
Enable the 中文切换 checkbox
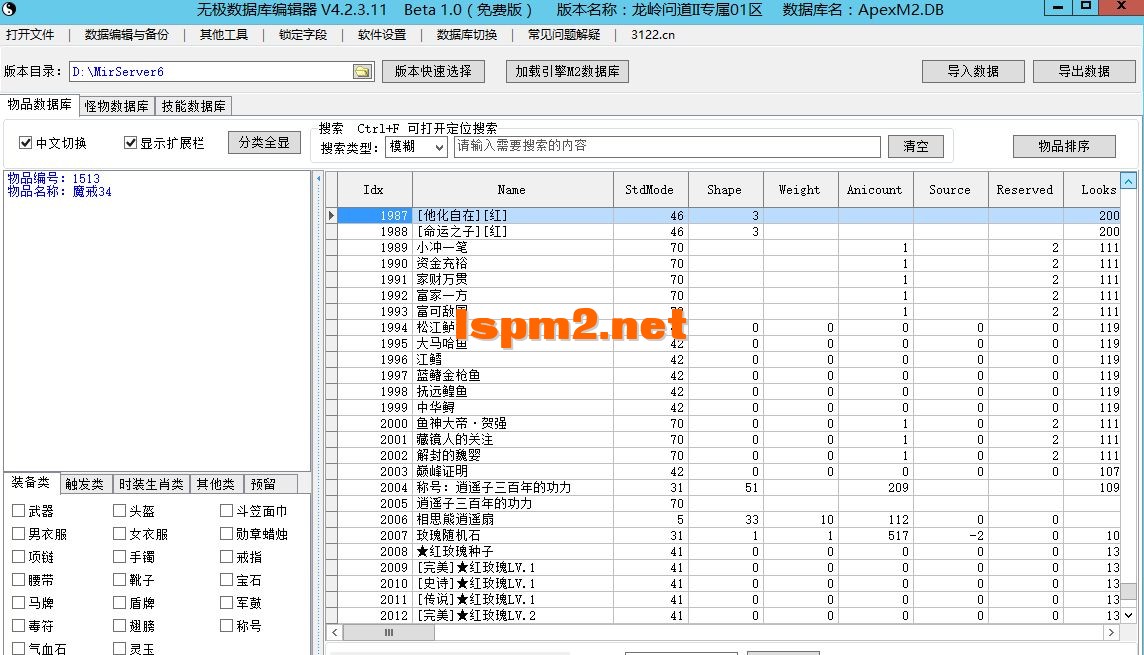coord(25,141)
